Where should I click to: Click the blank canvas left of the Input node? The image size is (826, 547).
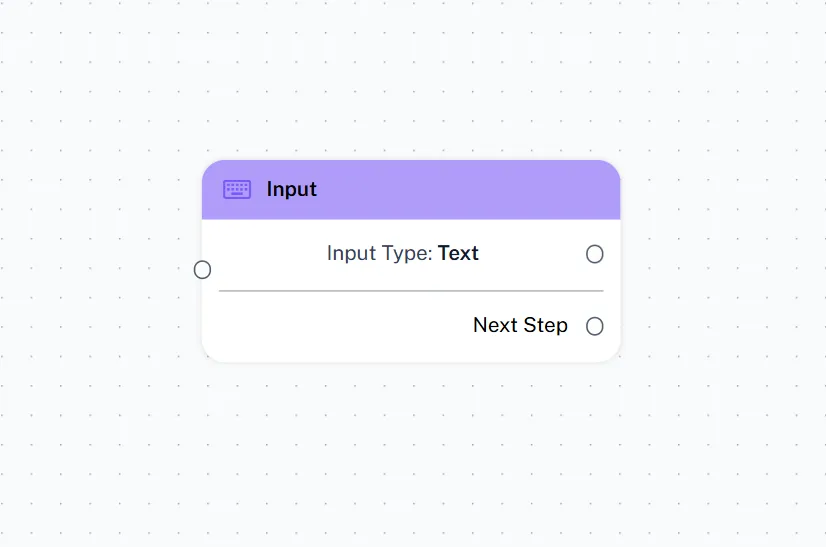(x=100, y=270)
